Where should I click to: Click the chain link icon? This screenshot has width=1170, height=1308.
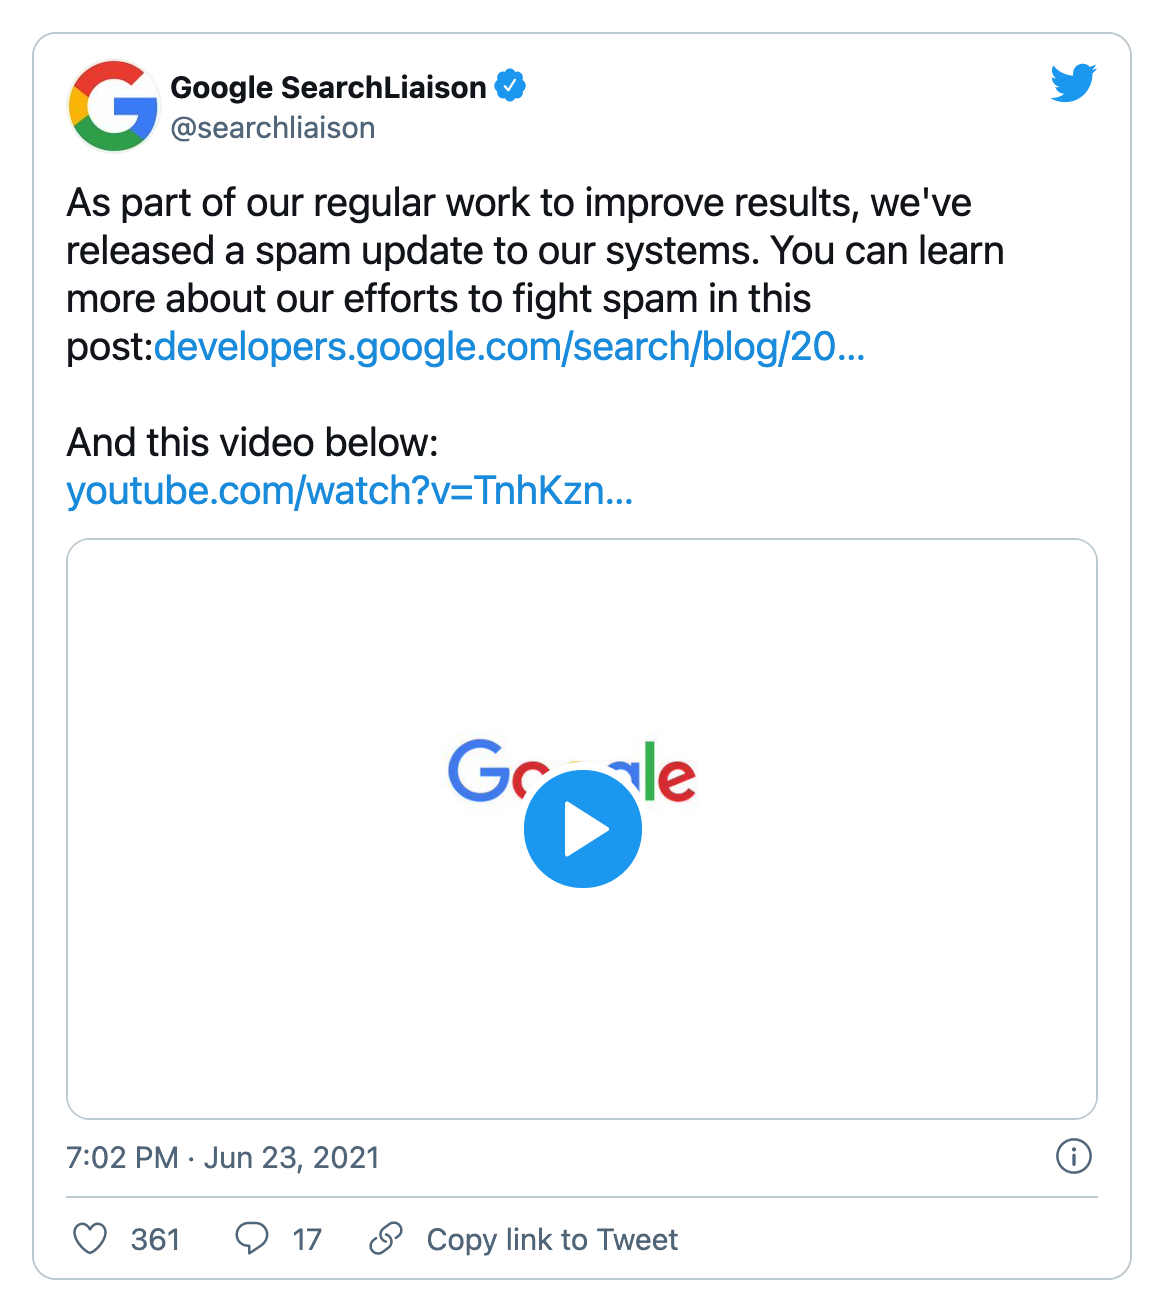click(386, 1239)
